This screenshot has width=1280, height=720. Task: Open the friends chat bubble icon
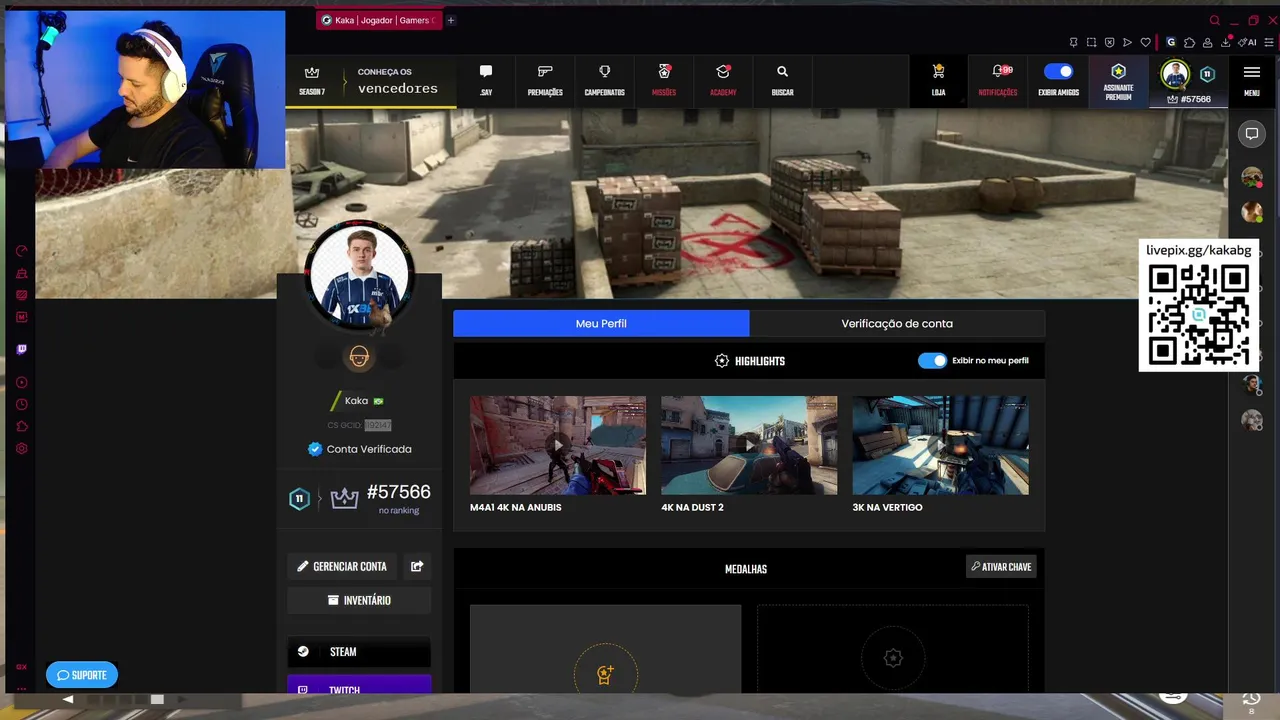pos(1252,134)
